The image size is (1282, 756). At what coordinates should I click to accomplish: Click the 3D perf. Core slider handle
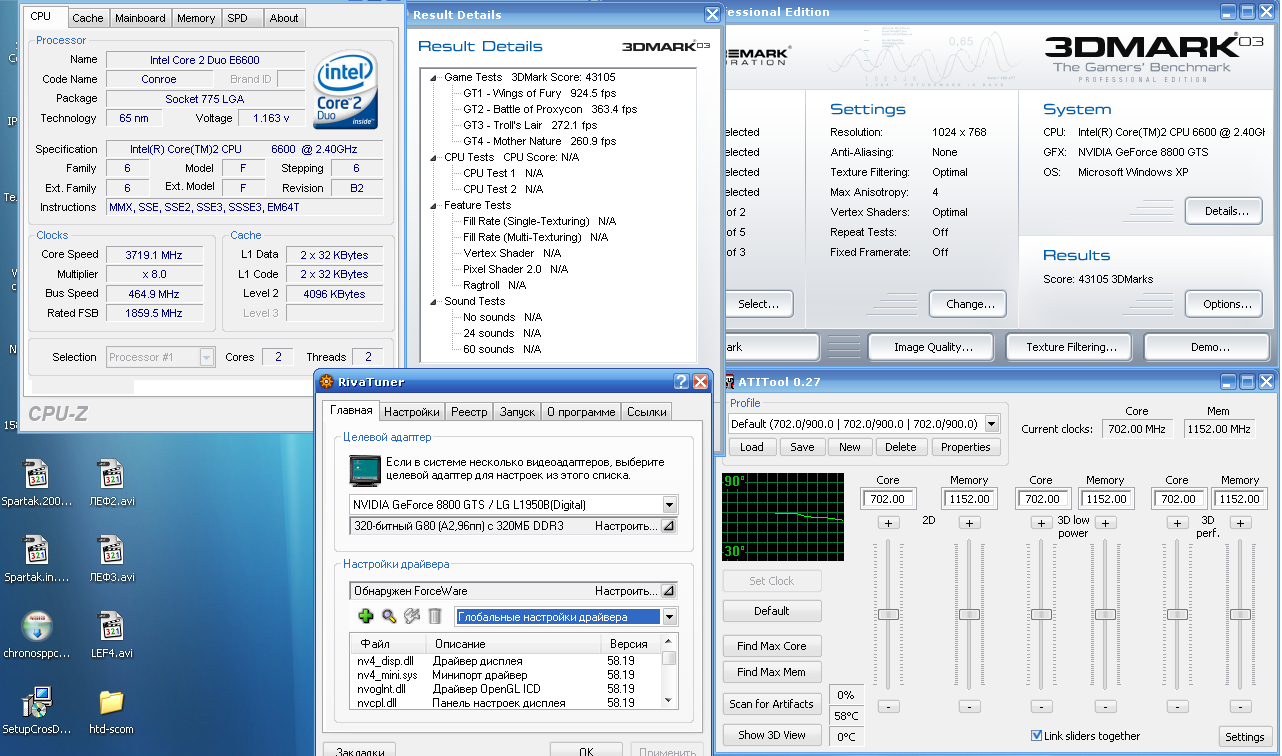click(x=1177, y=614)
